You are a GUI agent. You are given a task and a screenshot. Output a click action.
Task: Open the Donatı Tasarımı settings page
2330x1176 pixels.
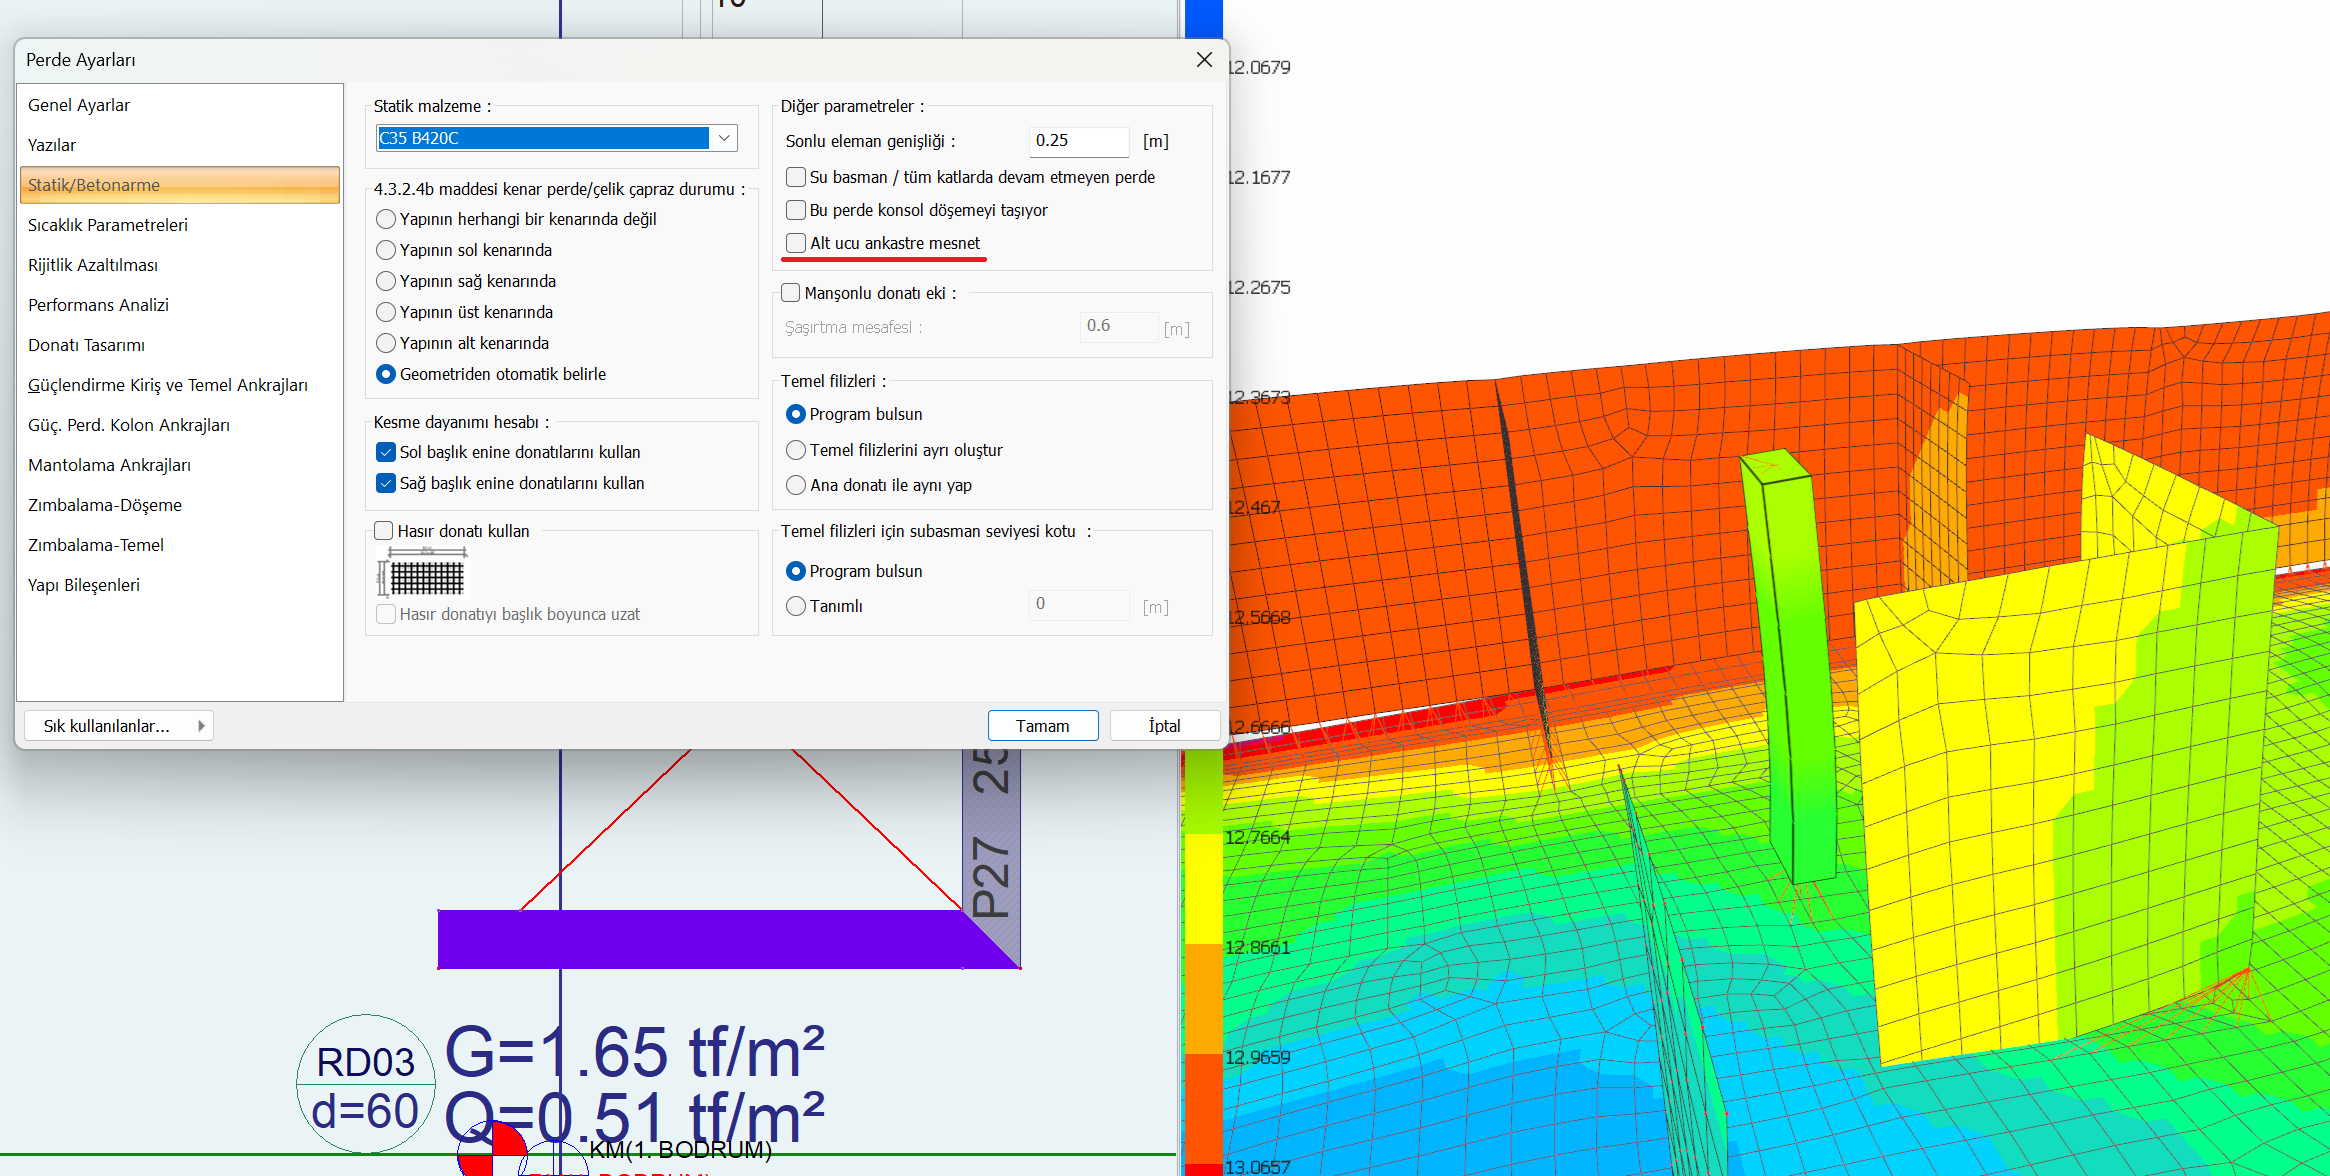click(86, 345)
